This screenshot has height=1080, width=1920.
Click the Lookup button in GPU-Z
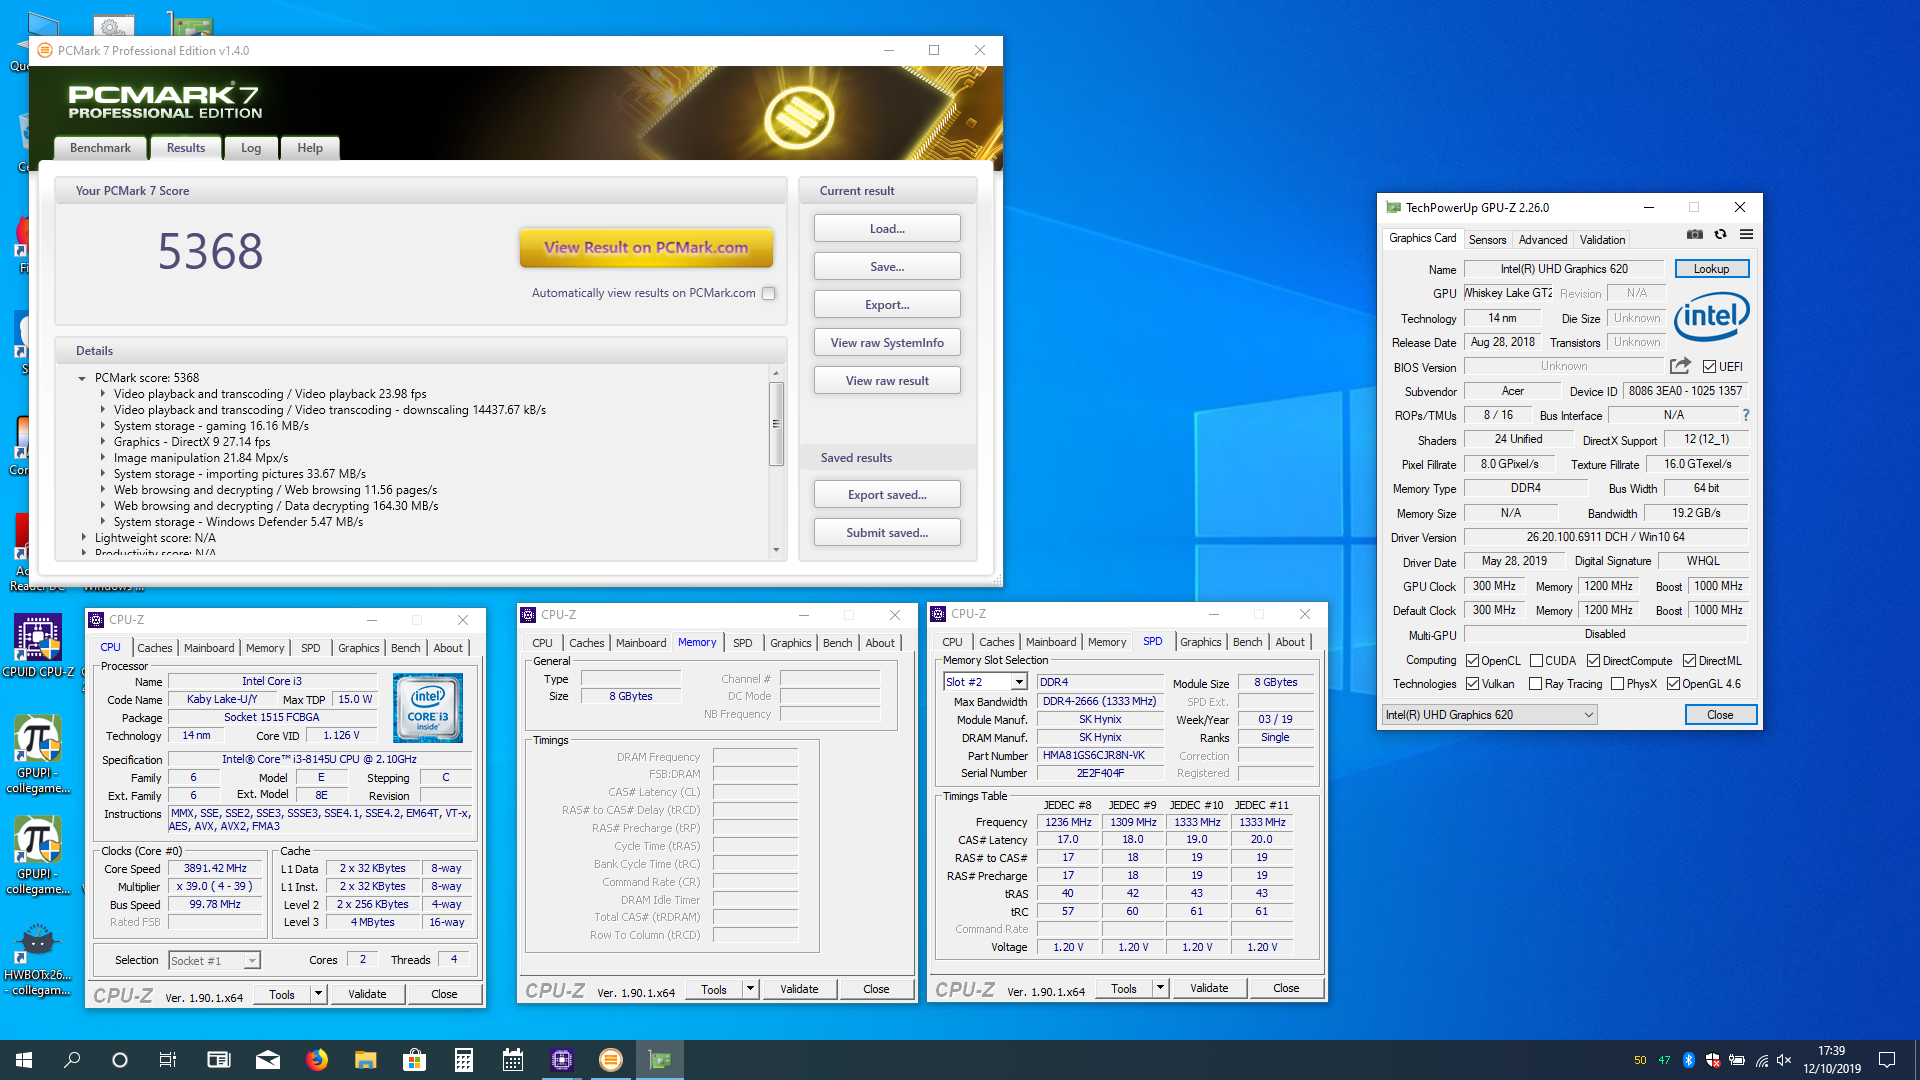[1711, 269]
